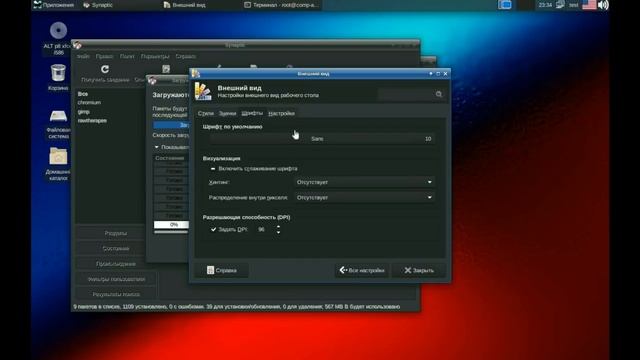
Task: Toggle the Задать DPI checkbox
Action: click(213, 229)
